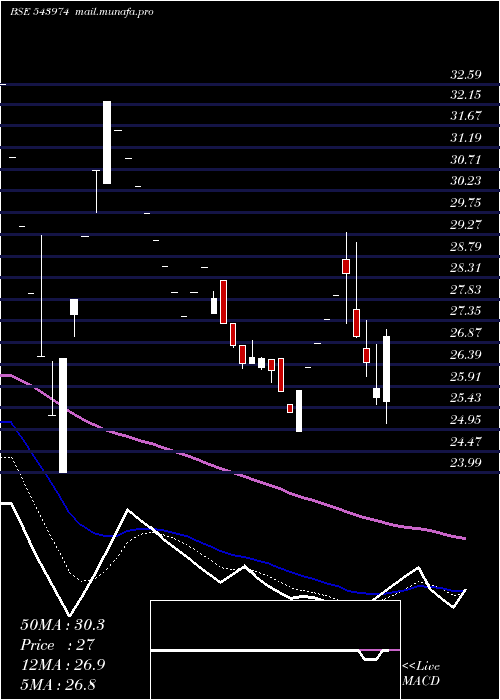This screenshot has width=500, height=700.
Task: Click the 32.15 price axis label
Action: point(466,95)
